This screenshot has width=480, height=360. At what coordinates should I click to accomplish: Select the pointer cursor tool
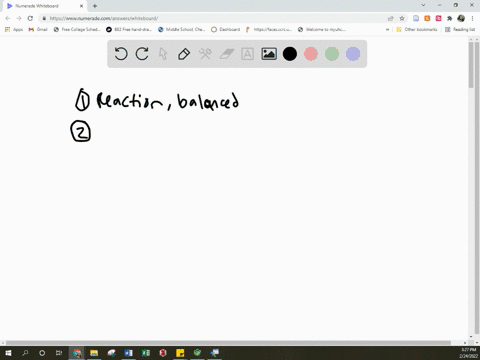click(x=163, y=54)
